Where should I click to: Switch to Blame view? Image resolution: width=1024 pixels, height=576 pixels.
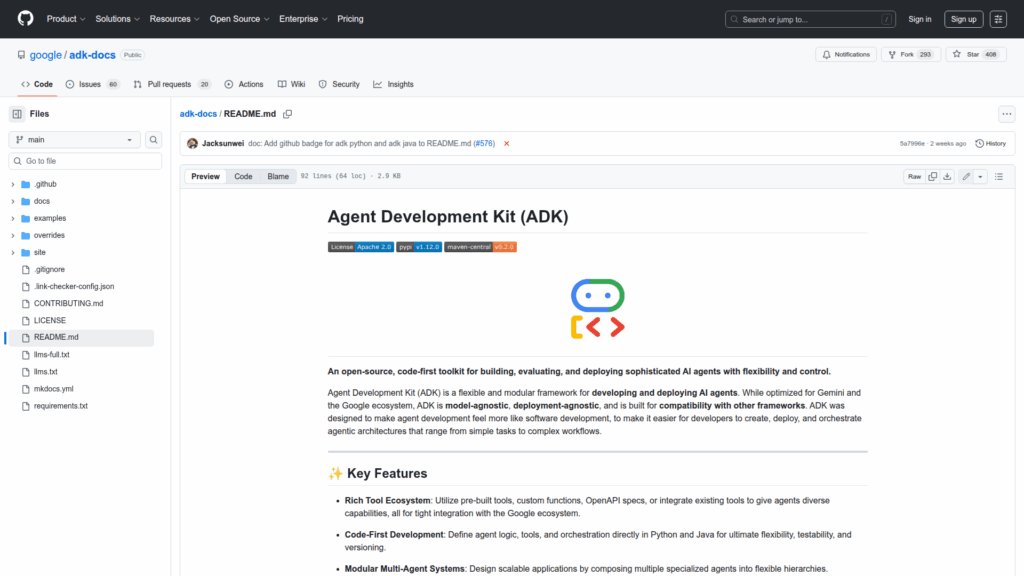click(277, 176)
